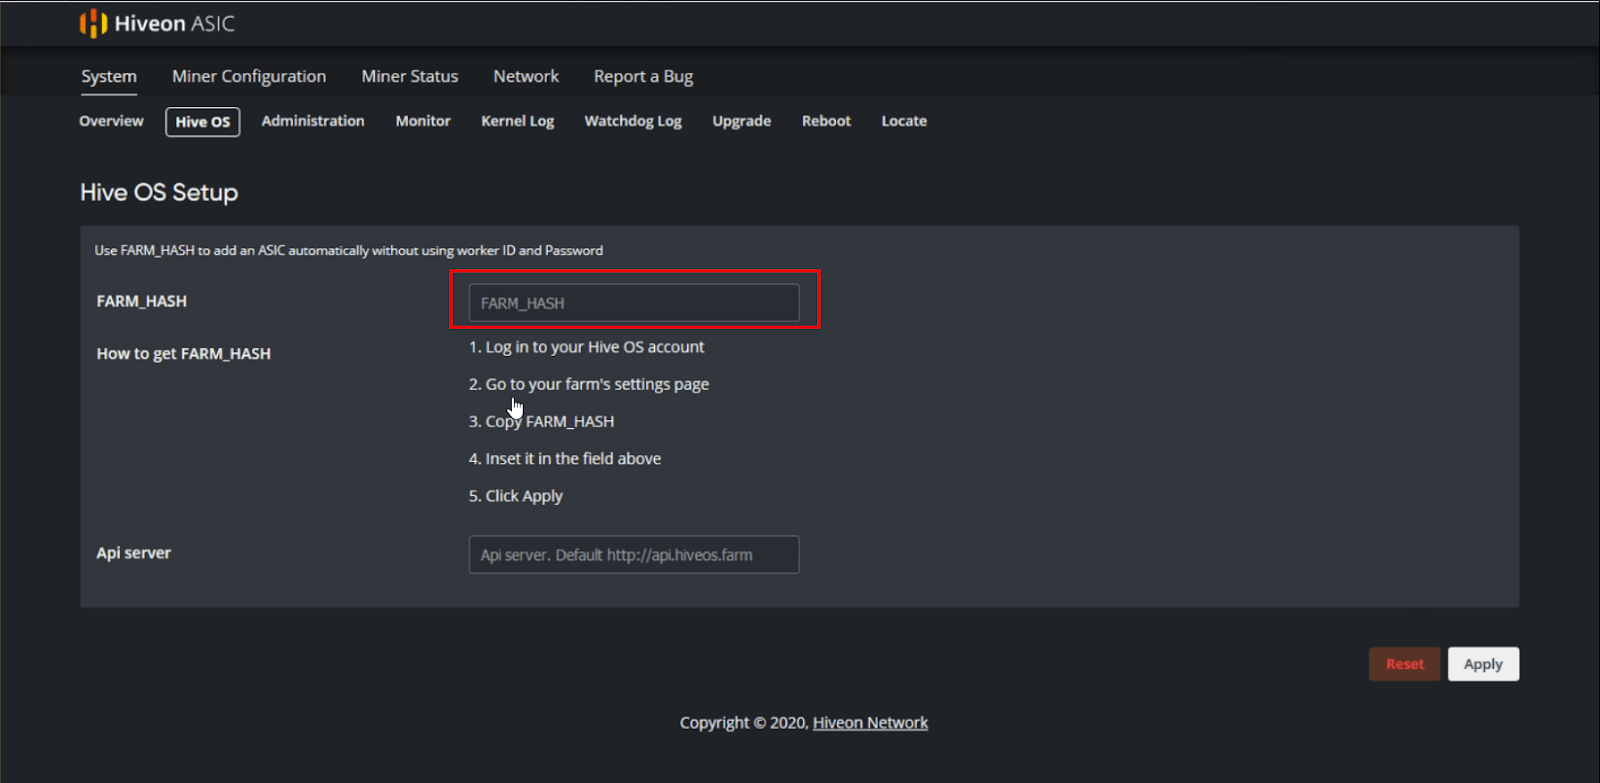Focus the Api server input field
Image resolution: width=1600 pixels, height=783 pixels.
tap(634, 555)
